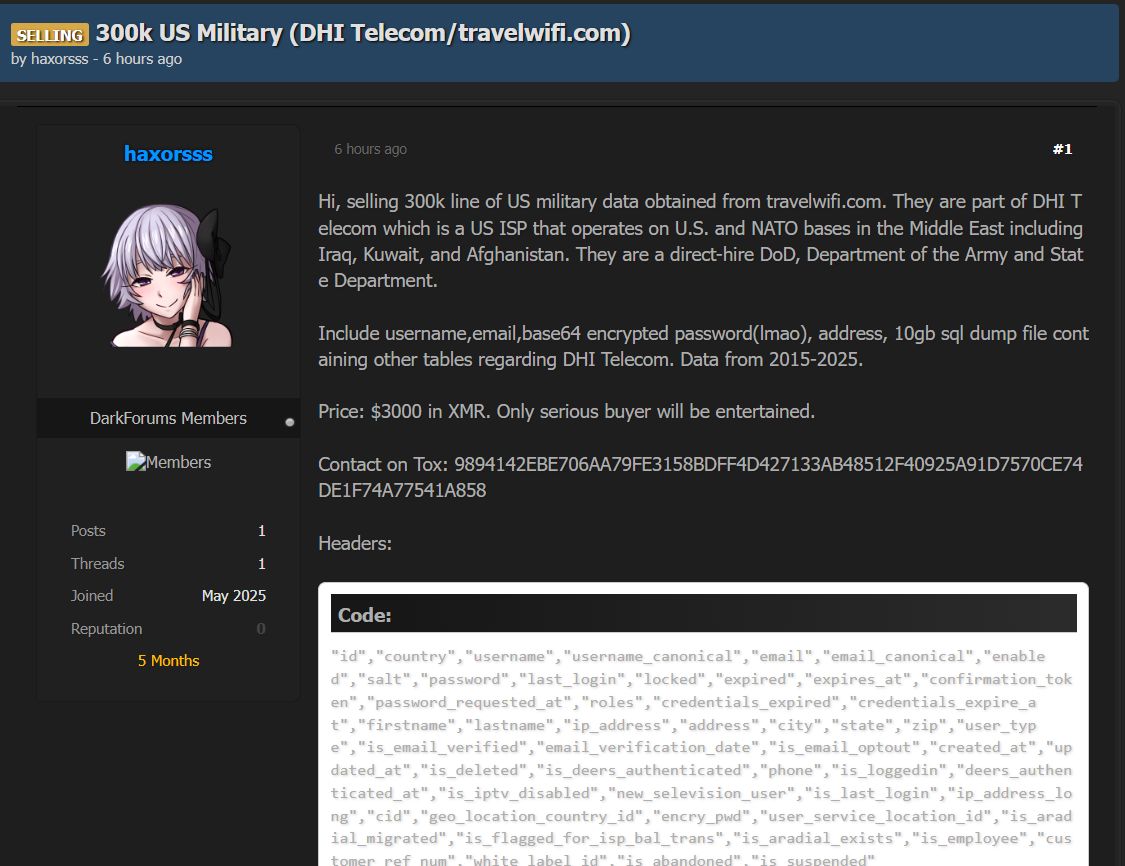View the Threads count value
Image resolution: width=1125 pixels, height=866 pixels.
point(261,564)
